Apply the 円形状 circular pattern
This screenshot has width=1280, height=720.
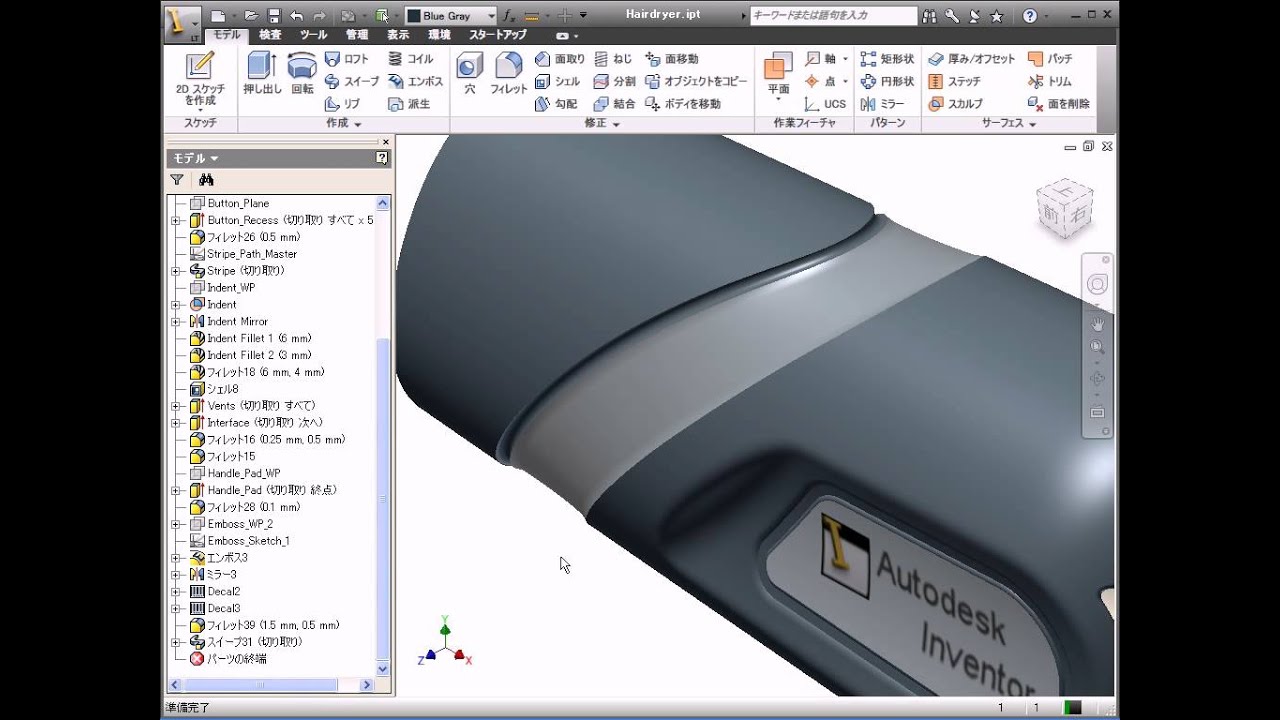pyautogui.click(x=887, y=81)
